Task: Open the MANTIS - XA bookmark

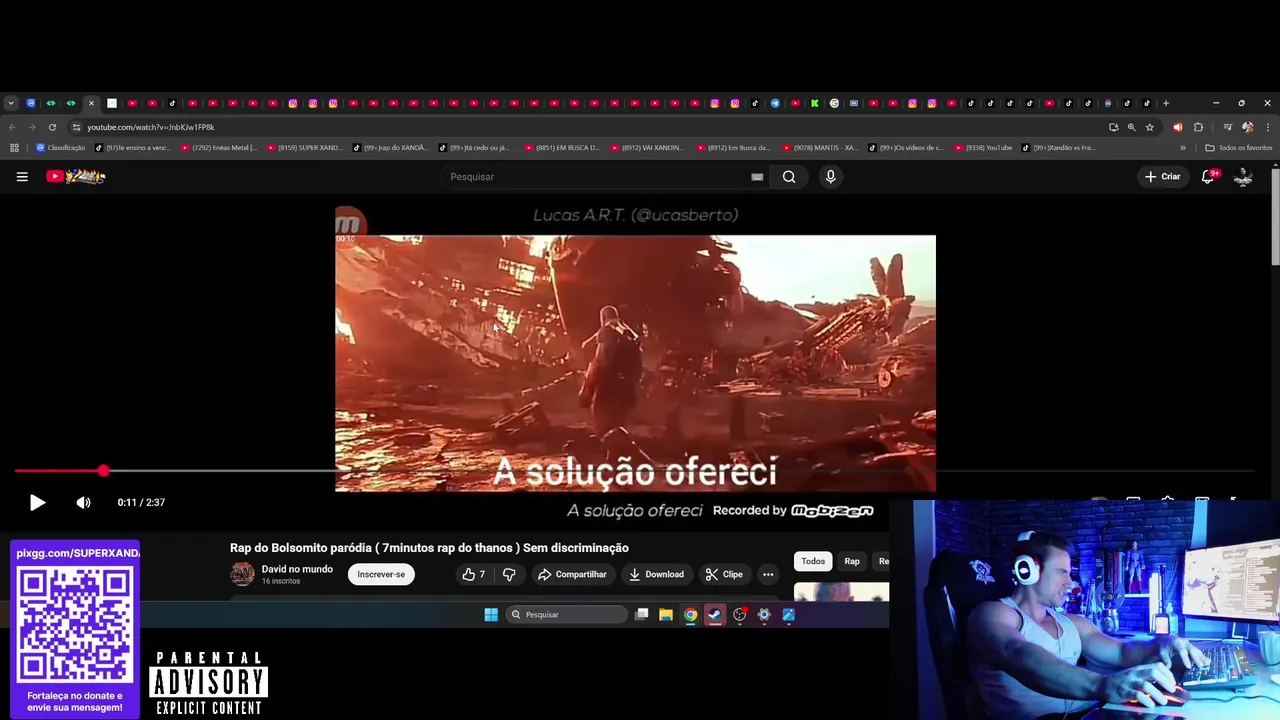Action: [820, 148]
